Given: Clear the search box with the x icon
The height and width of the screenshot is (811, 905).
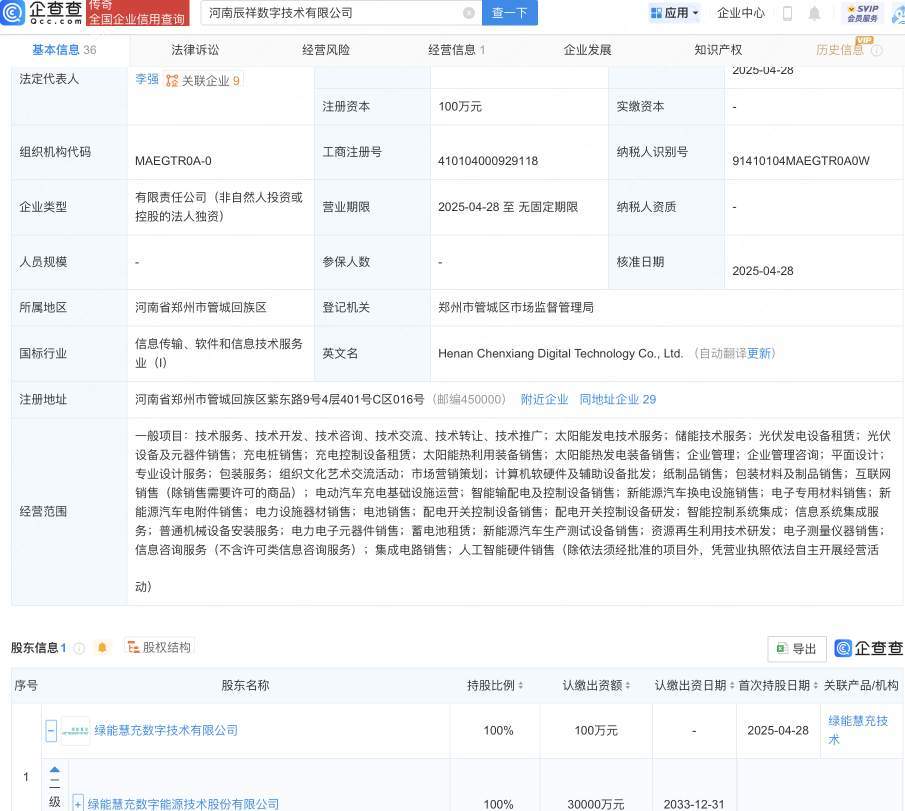Looking at the screenshot, I should click(469, 13).
